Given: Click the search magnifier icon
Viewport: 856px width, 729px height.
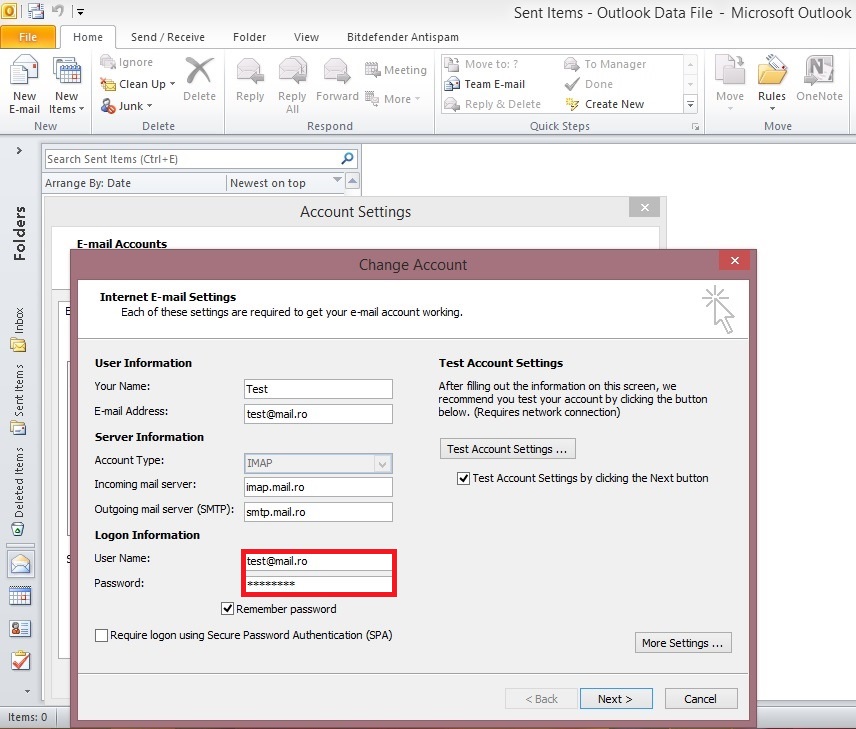Looking at the screenshot, I should (x=347, y=159).
